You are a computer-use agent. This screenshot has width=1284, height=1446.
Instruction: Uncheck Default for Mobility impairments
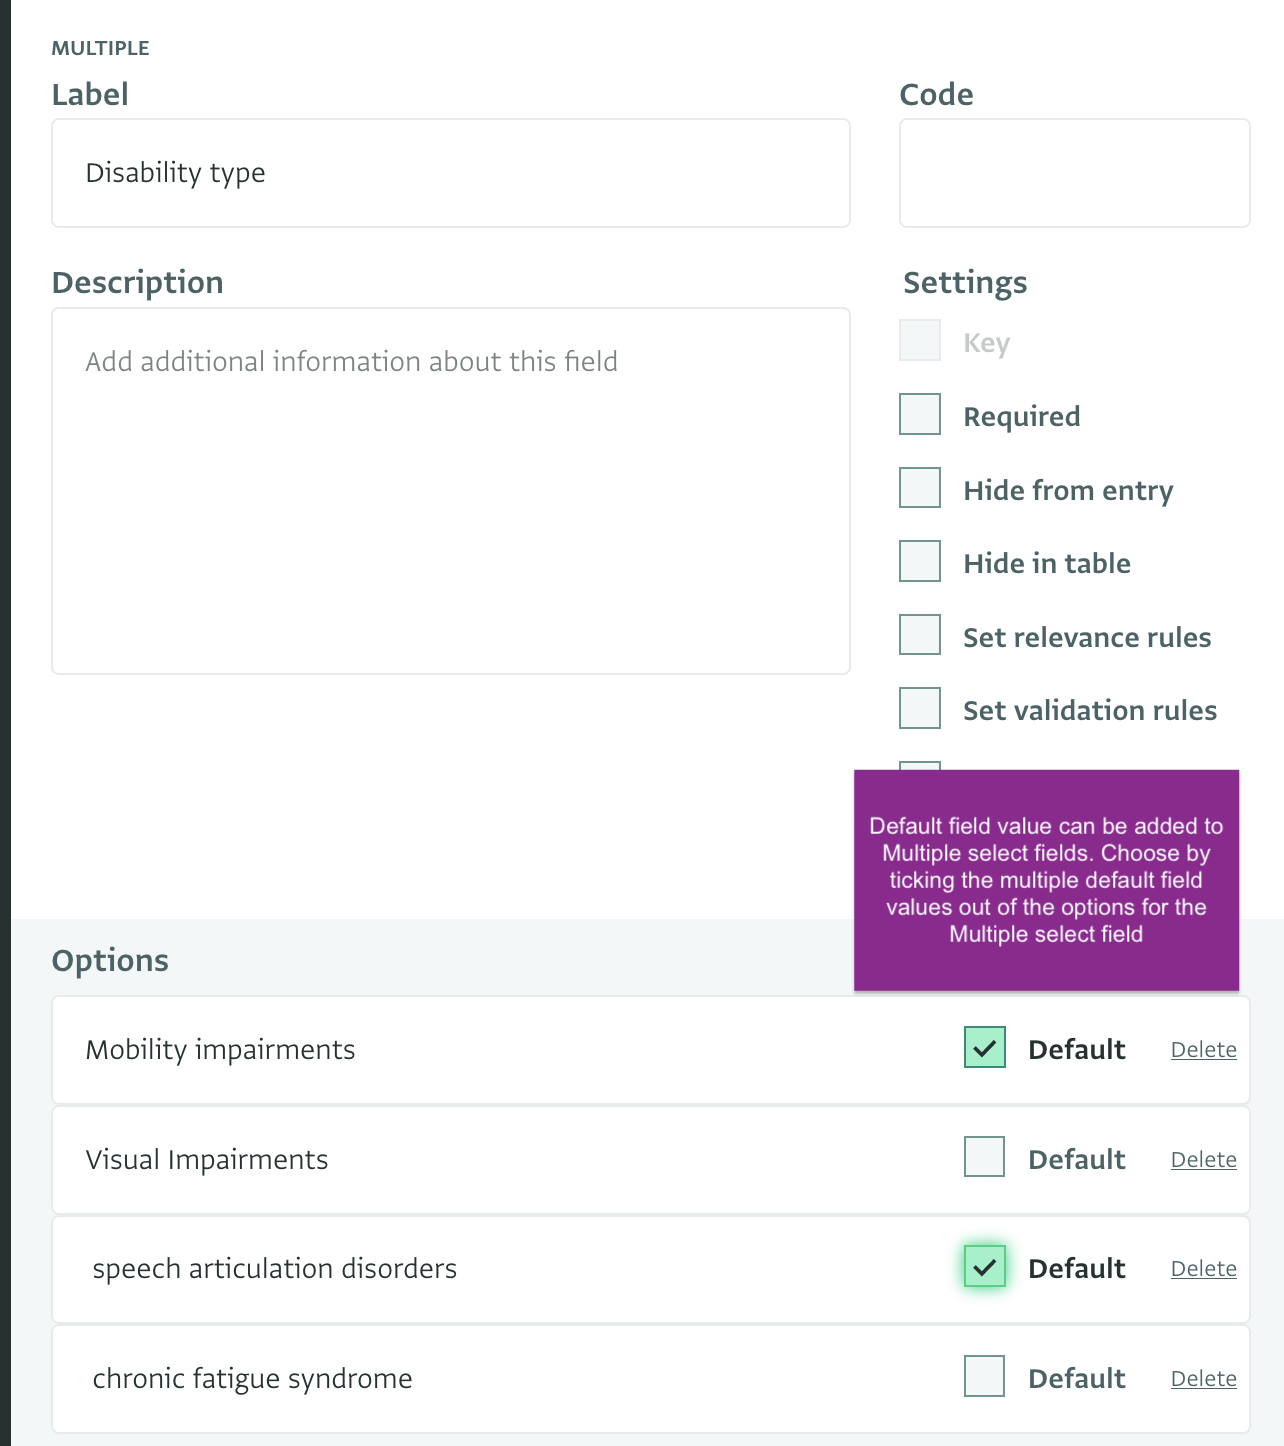pyautogui.click(x=983, y=1048)
